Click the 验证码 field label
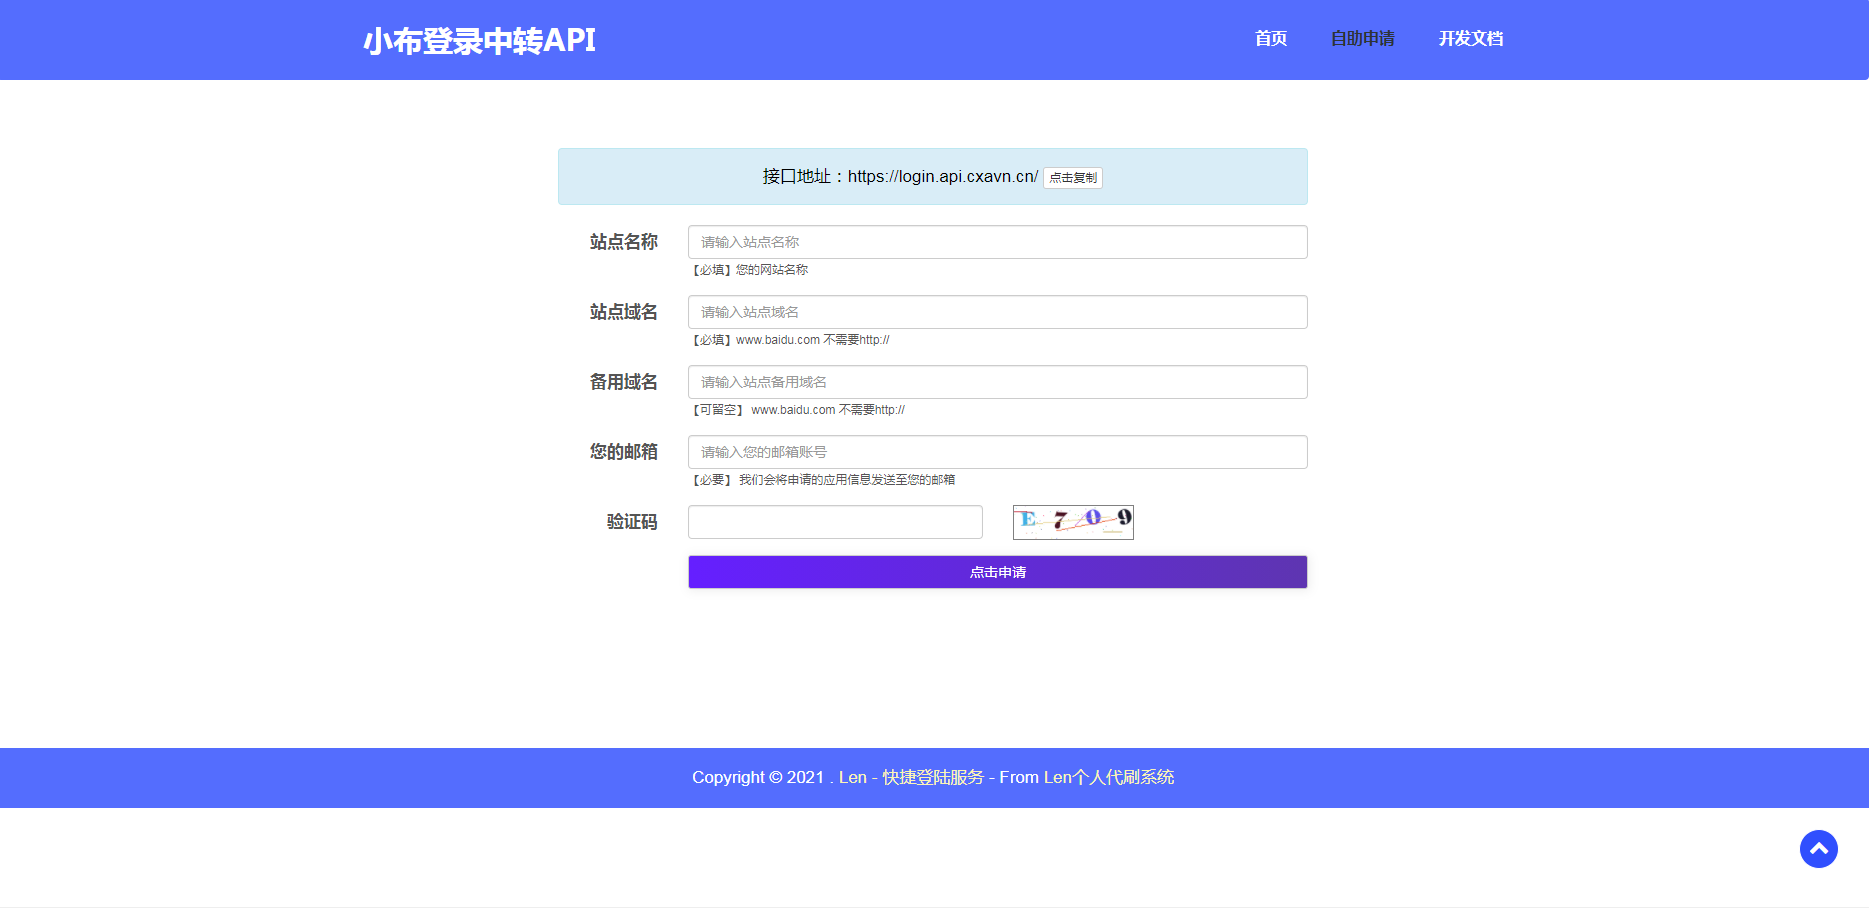The height and width of the screenshot is (909, 1869). pyautogui.click(x=631, y=522)
